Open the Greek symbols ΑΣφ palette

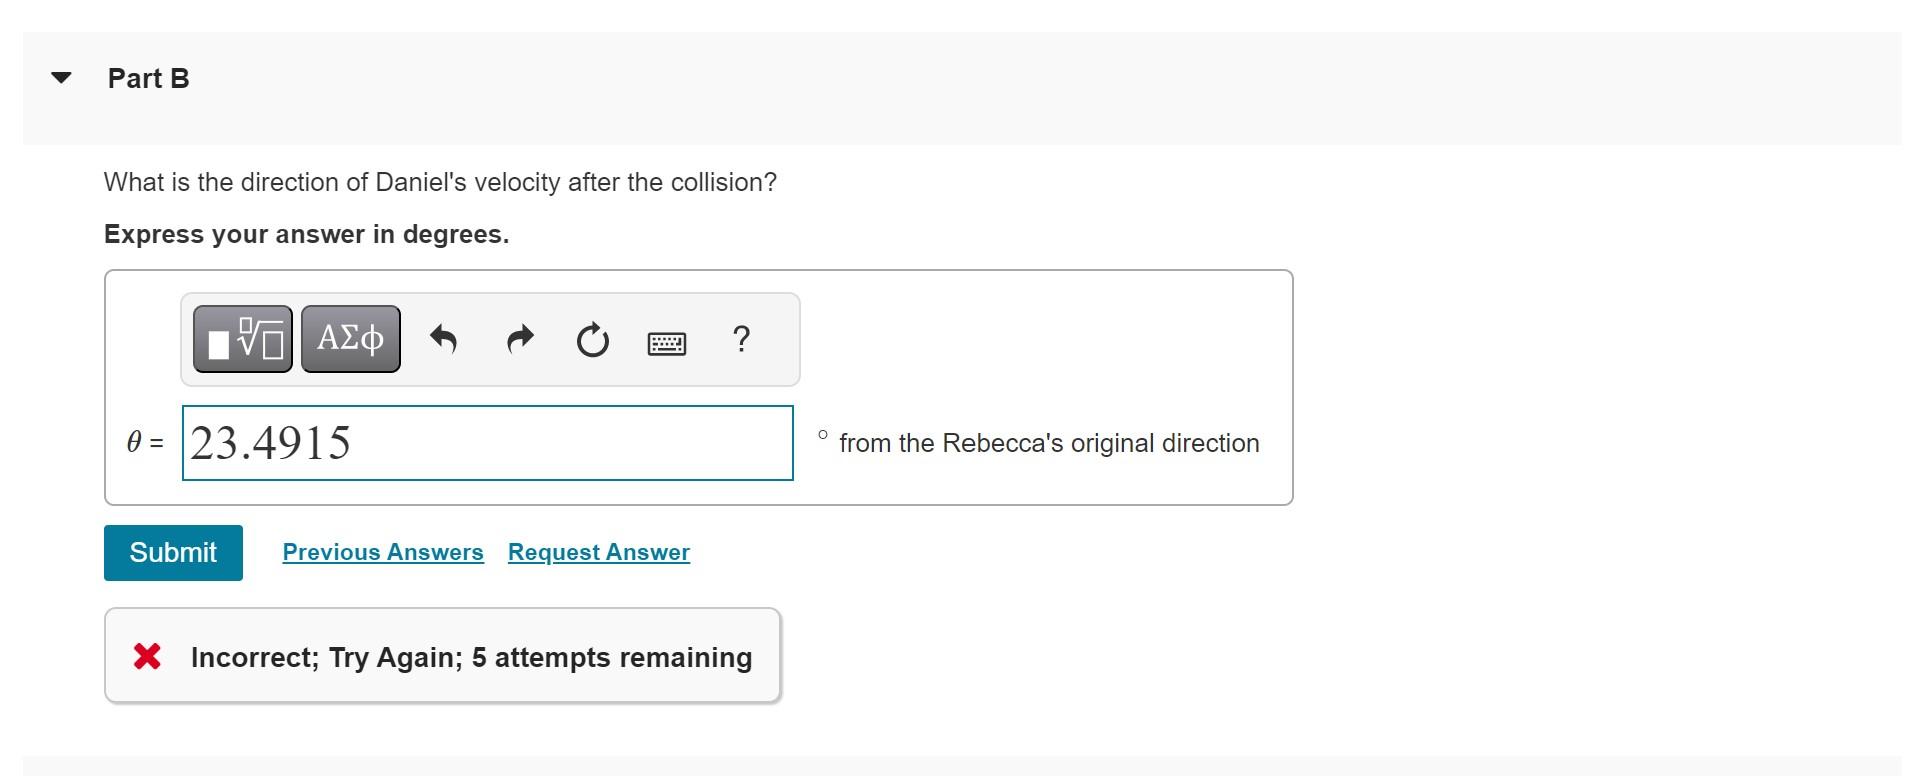[350, 340]
